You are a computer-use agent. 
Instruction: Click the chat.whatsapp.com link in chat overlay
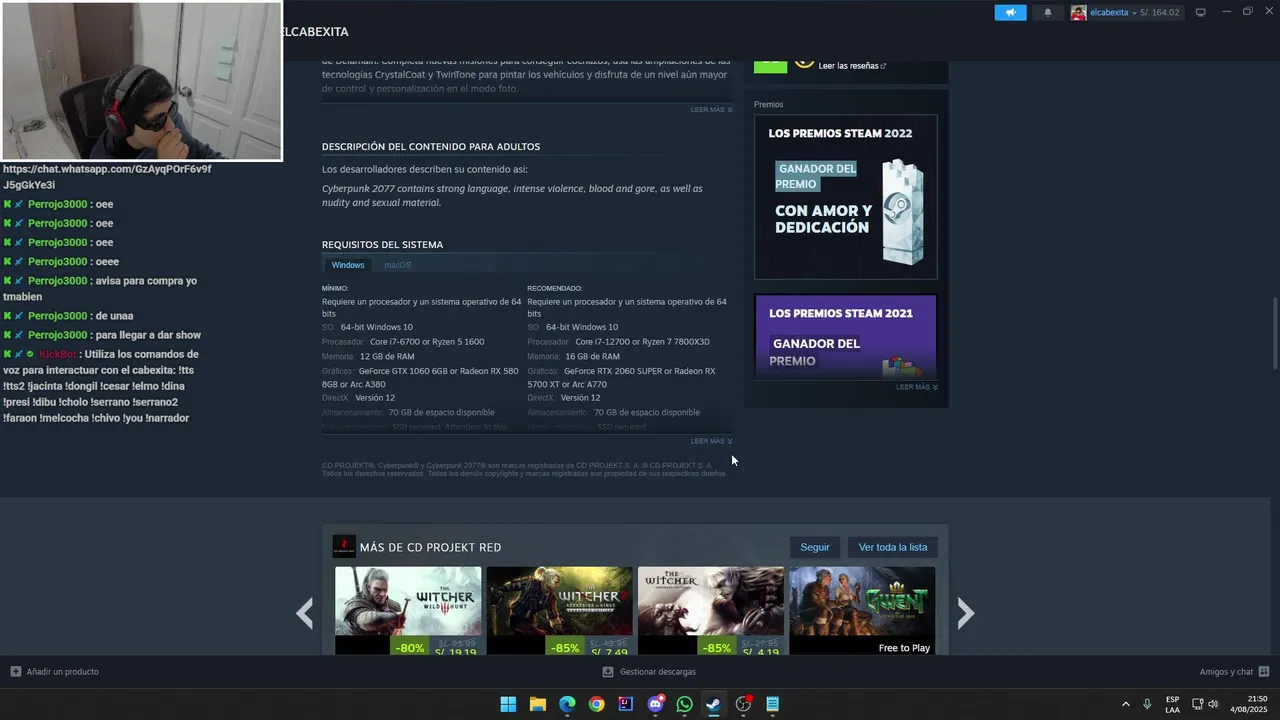(107, 177)
